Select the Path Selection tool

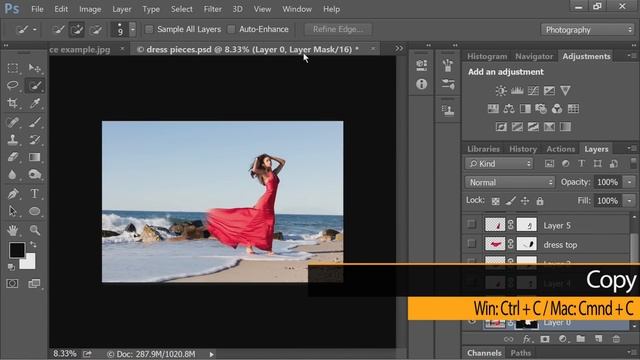pos(13,211)
